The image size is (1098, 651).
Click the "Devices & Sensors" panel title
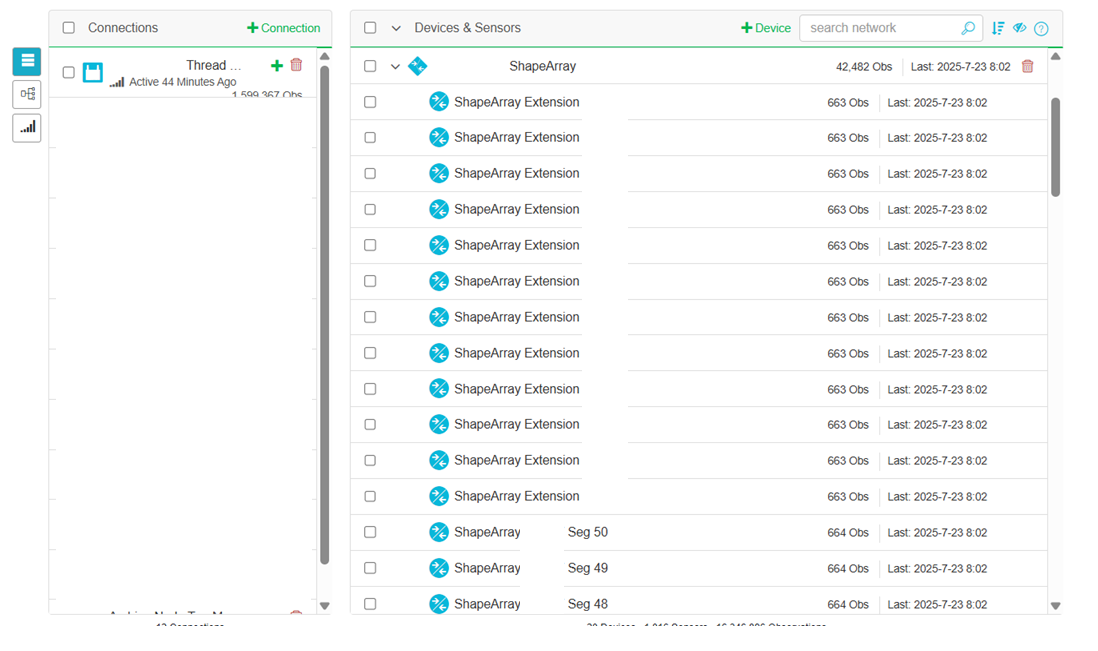pyautogui.click(x=468, y=28)
